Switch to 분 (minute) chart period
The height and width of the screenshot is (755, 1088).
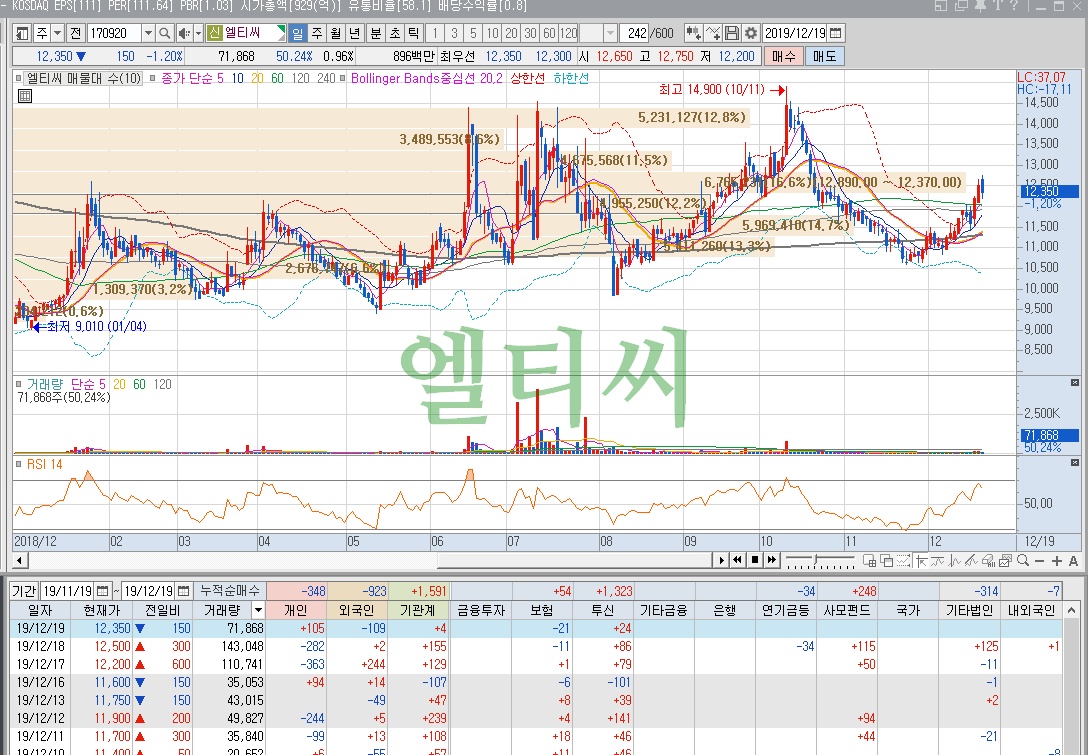click(375, 33)
